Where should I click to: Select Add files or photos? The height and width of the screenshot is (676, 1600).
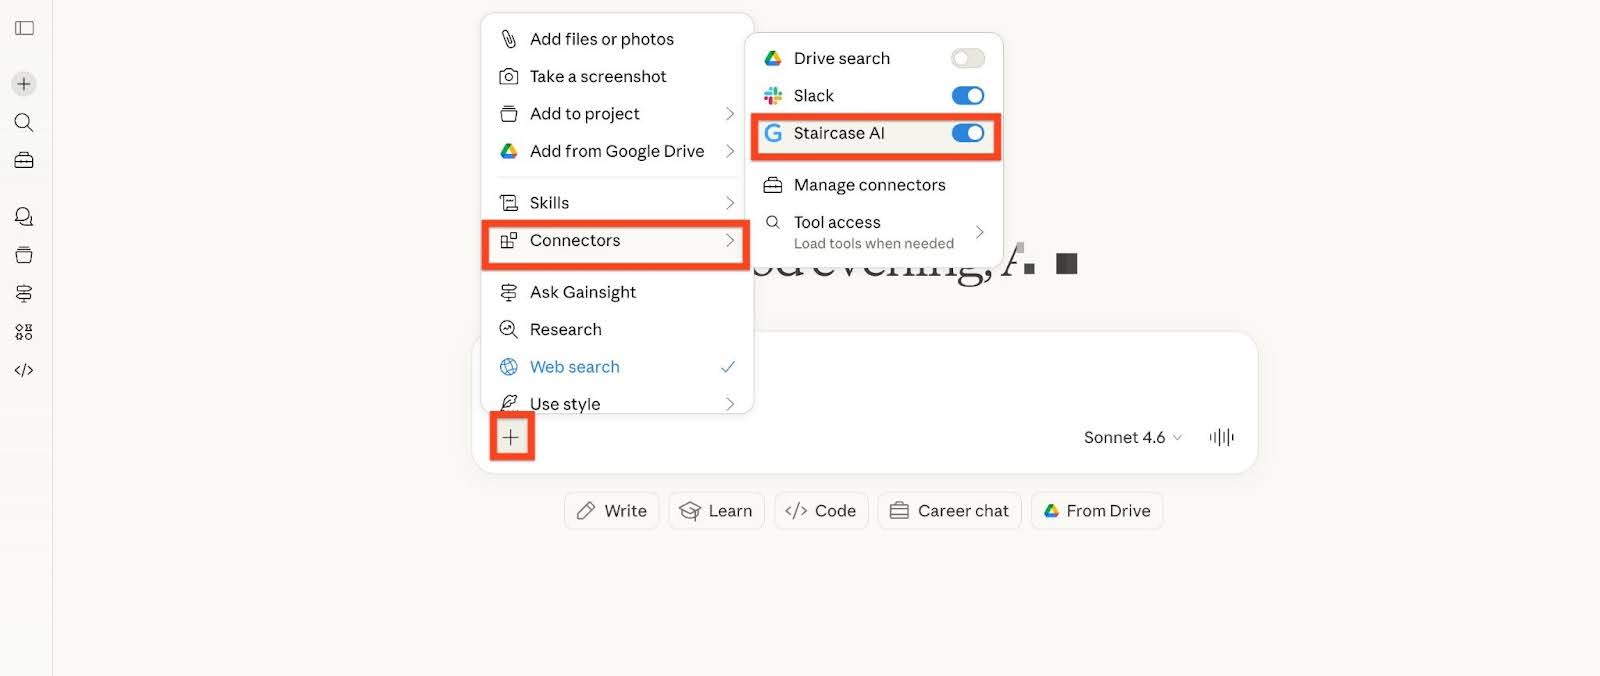601,39
